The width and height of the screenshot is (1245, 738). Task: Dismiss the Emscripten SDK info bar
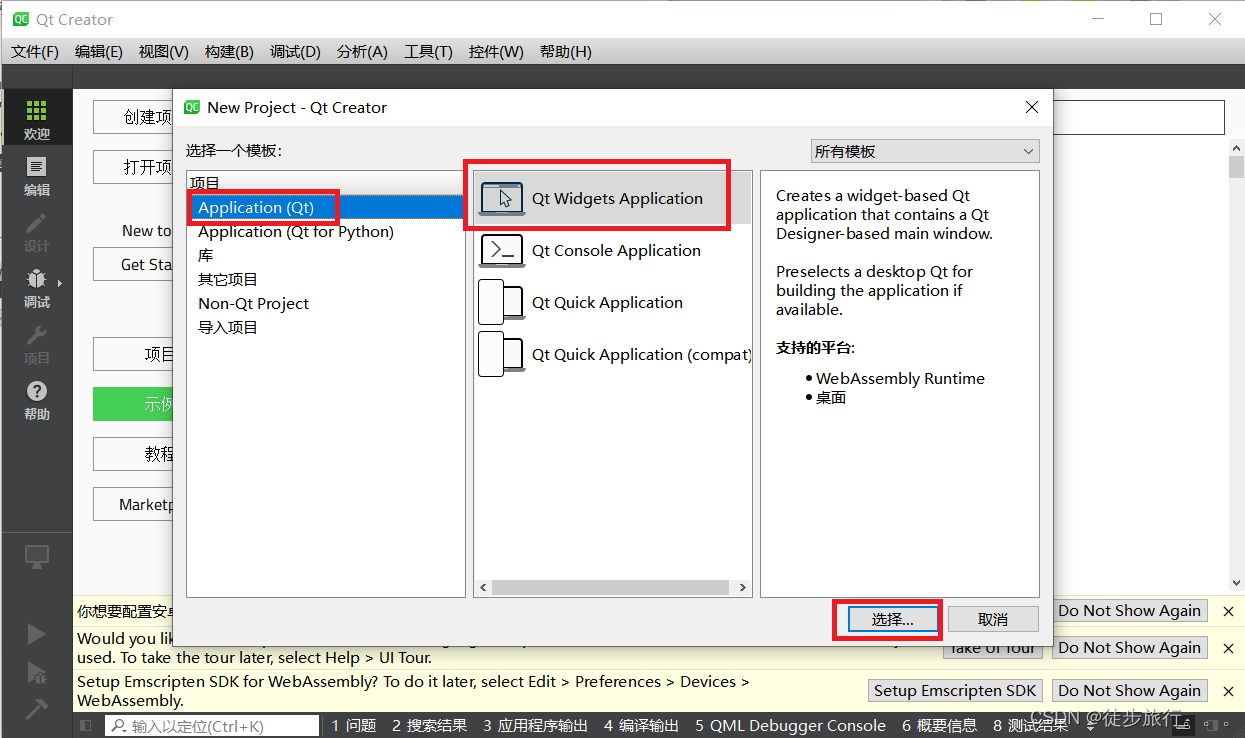tap(1227, 690)
